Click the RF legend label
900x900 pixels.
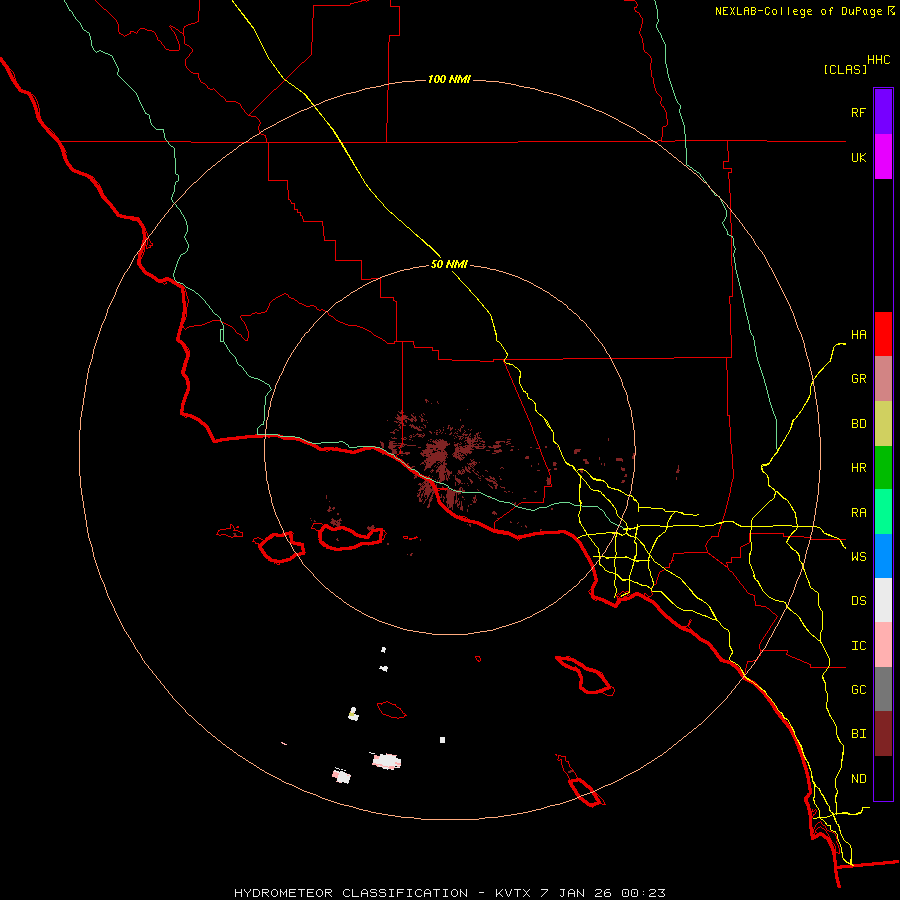pyautogui.click(x=858, y=112)
